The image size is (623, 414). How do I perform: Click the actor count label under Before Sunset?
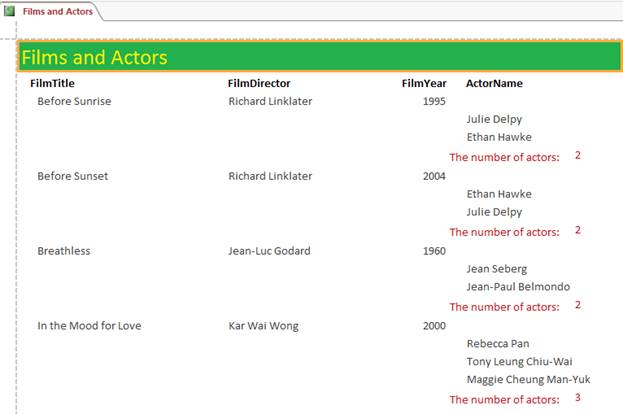click(x=504, y=232)
